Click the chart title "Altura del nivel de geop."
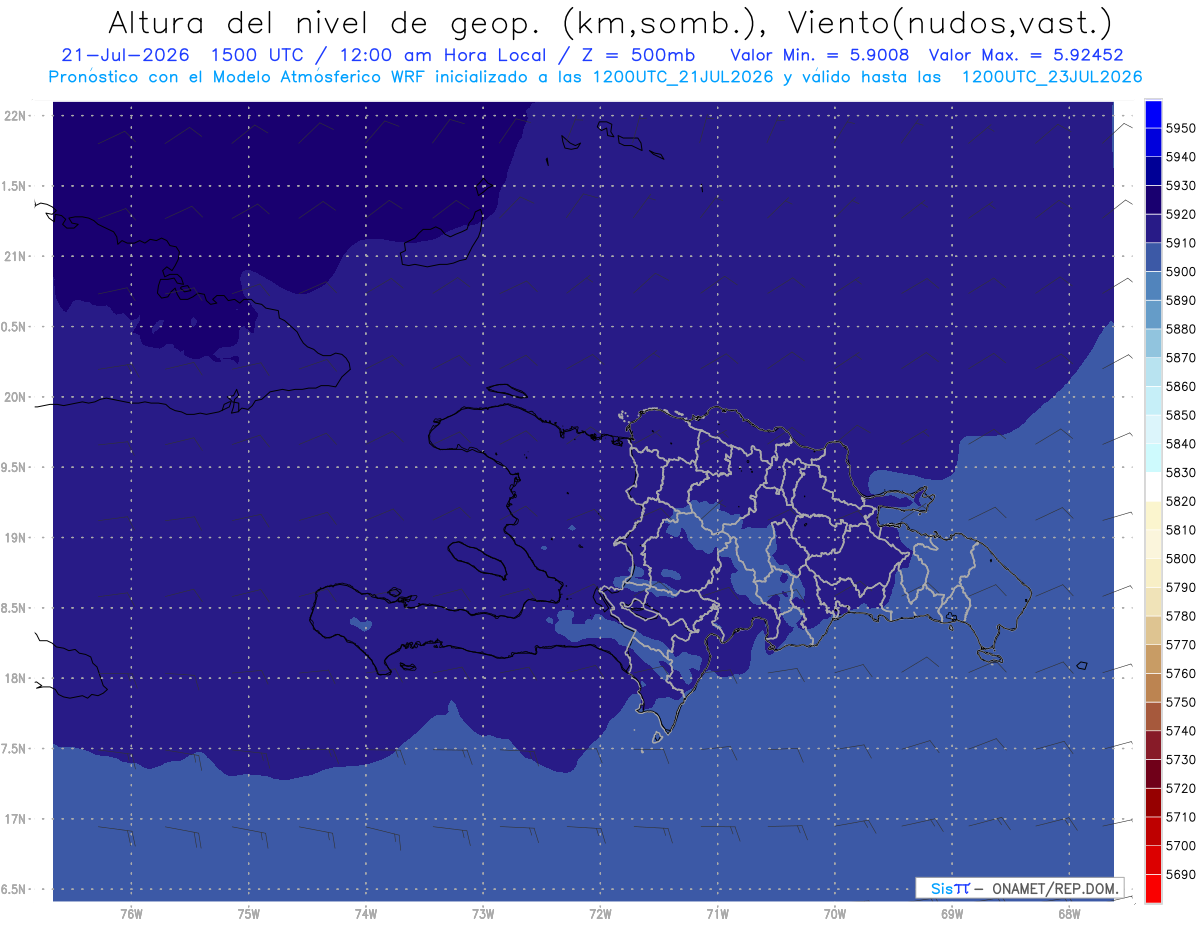The height and width of the screenshot is (927, 1200). point(326,22)
